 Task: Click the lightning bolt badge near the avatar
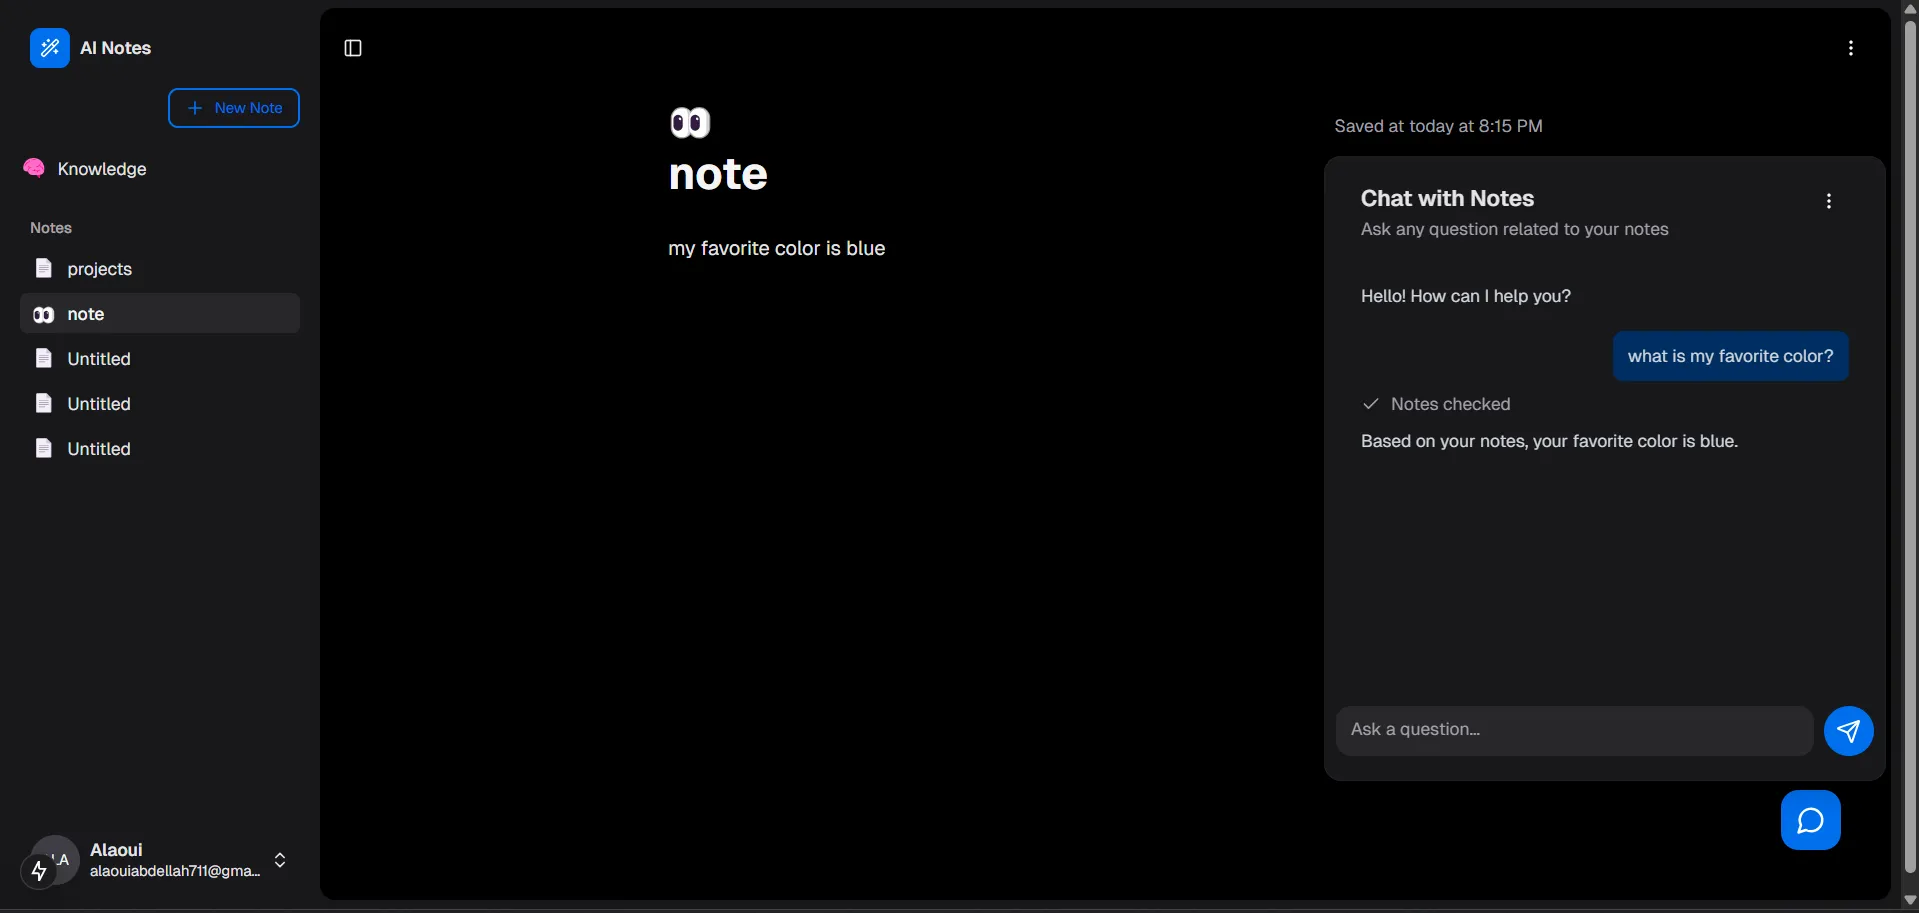tap(40, 872)
